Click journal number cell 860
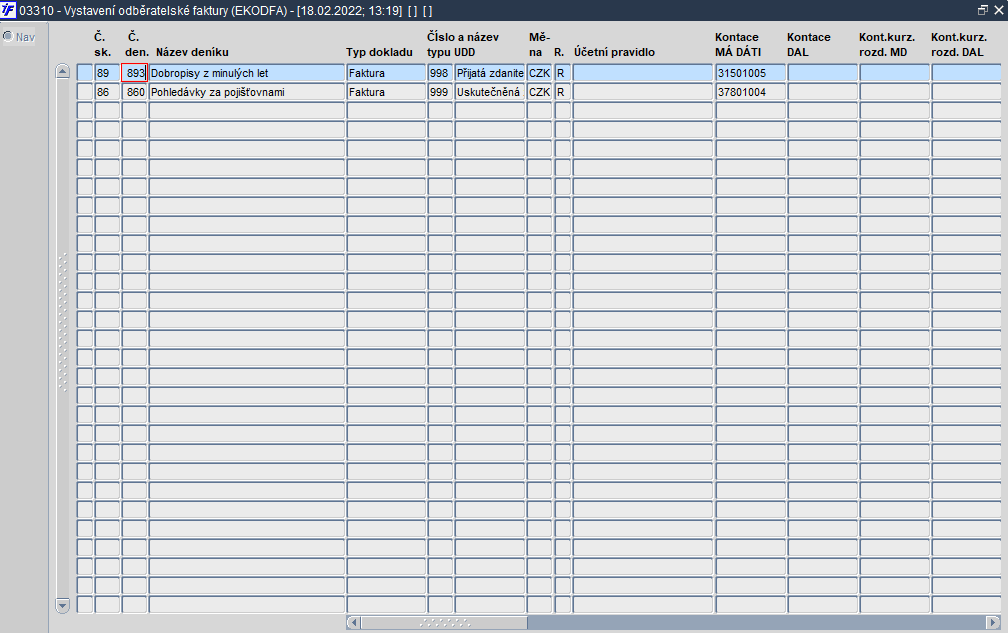This screenshot has width=1008, height=633. [134, 92]
